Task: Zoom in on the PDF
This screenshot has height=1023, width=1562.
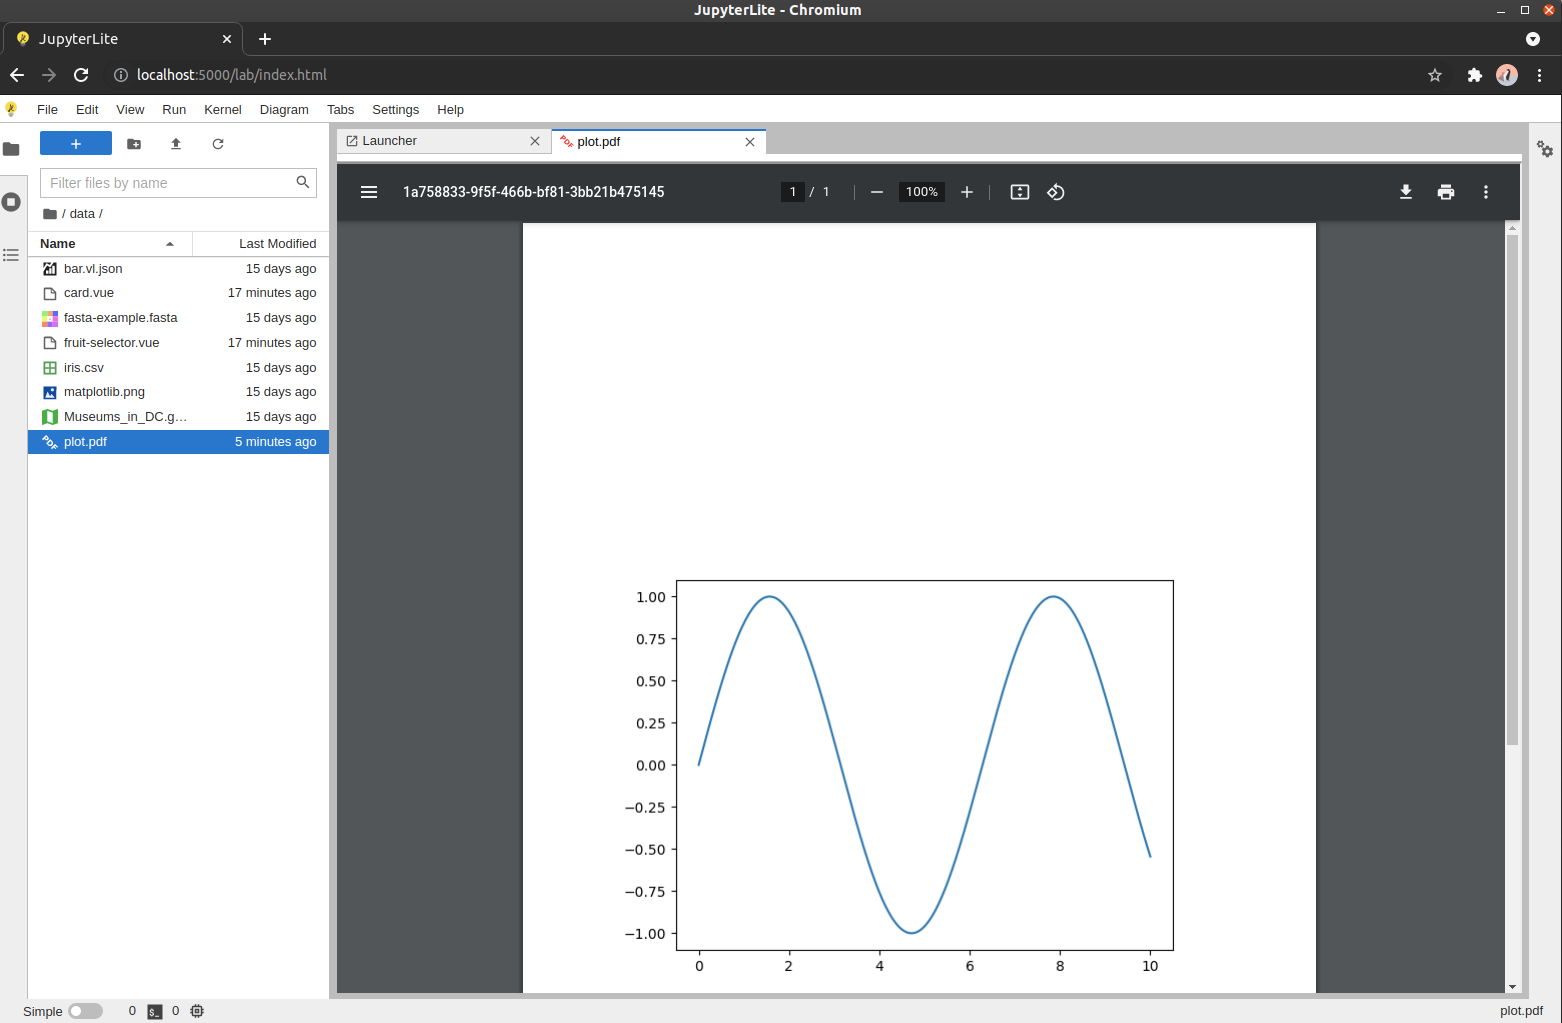Action: 966,192
